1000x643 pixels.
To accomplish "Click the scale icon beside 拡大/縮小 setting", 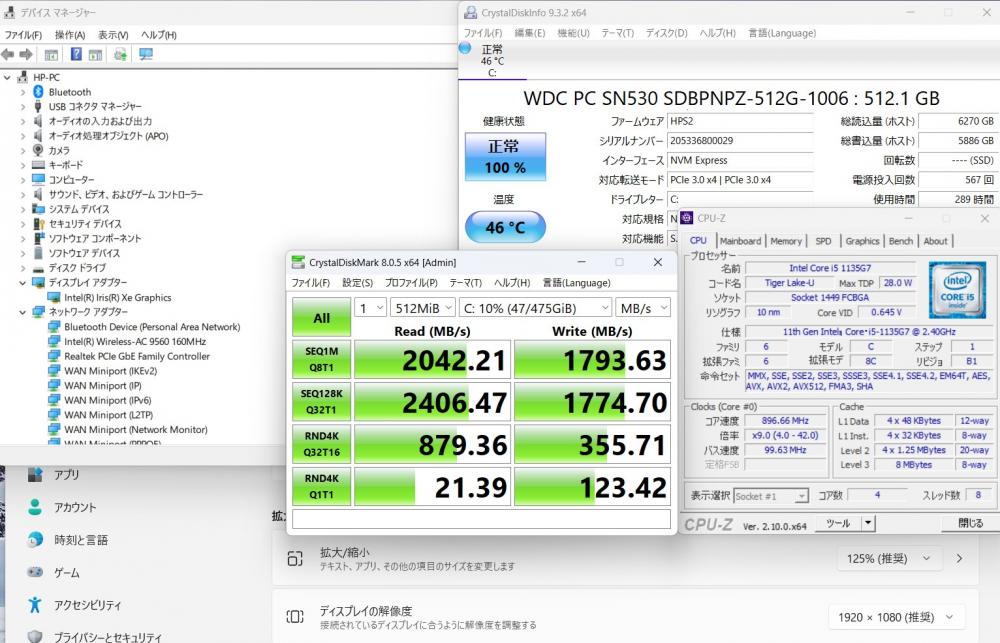I will pyautogui.click(x=295, y=559).
